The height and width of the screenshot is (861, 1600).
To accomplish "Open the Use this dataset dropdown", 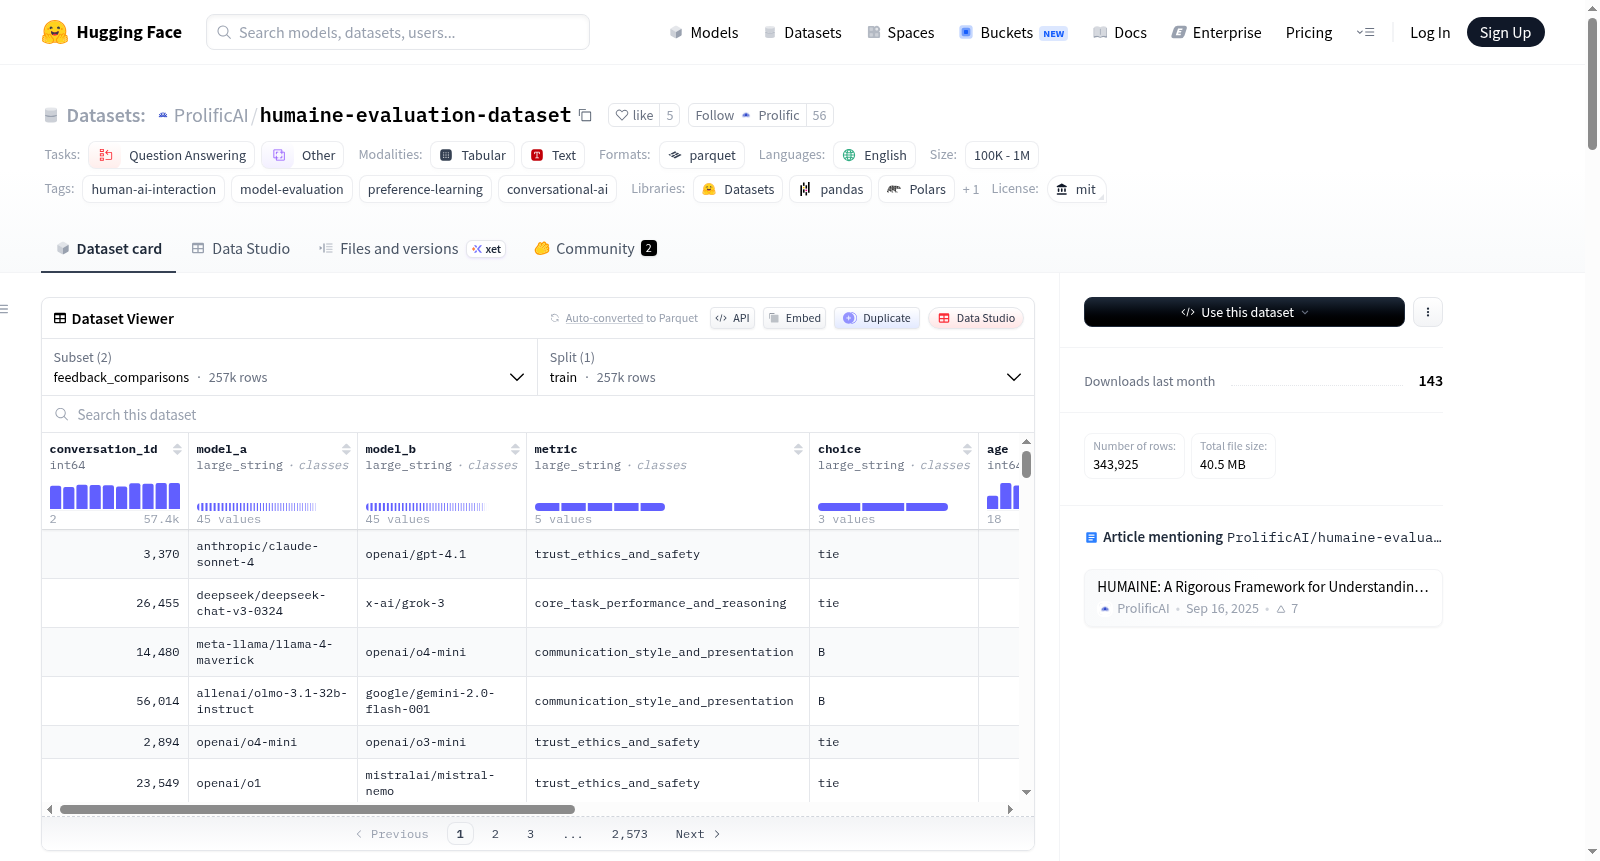I will pyautogui.click(x=1244, y=312).
